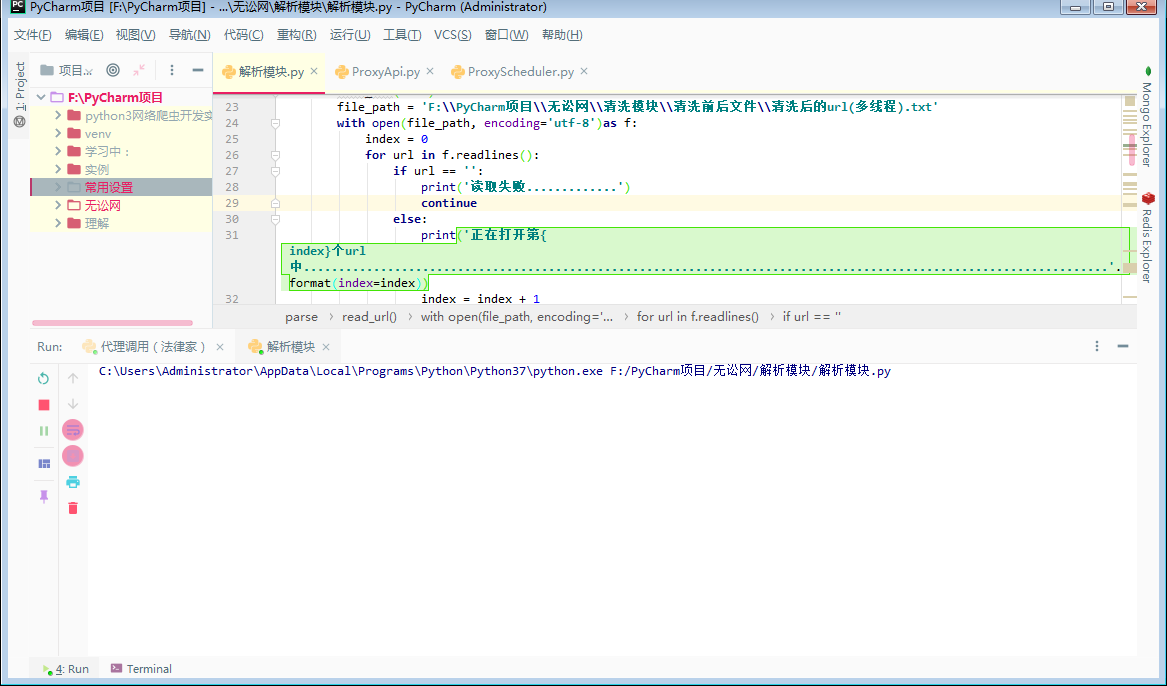This screenshot has width=1167, height=686.
Task: Open the 窗口(W) menu
Action: click(506, 35)
